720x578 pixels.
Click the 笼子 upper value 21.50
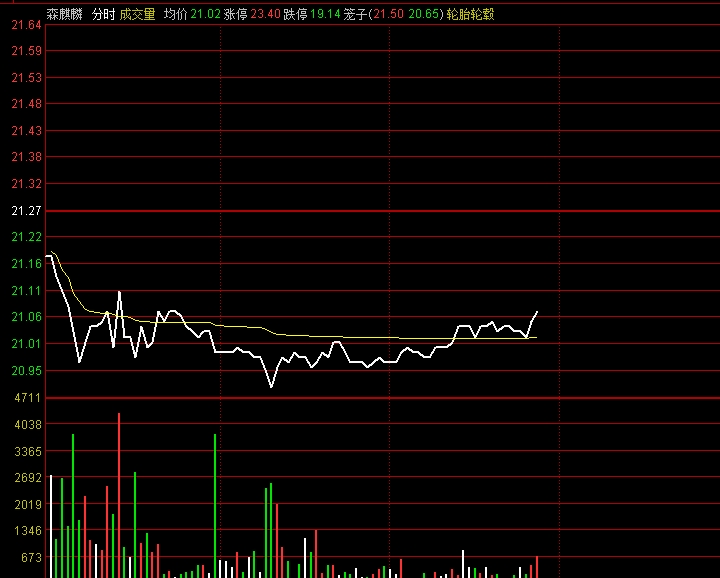[388, 14]
